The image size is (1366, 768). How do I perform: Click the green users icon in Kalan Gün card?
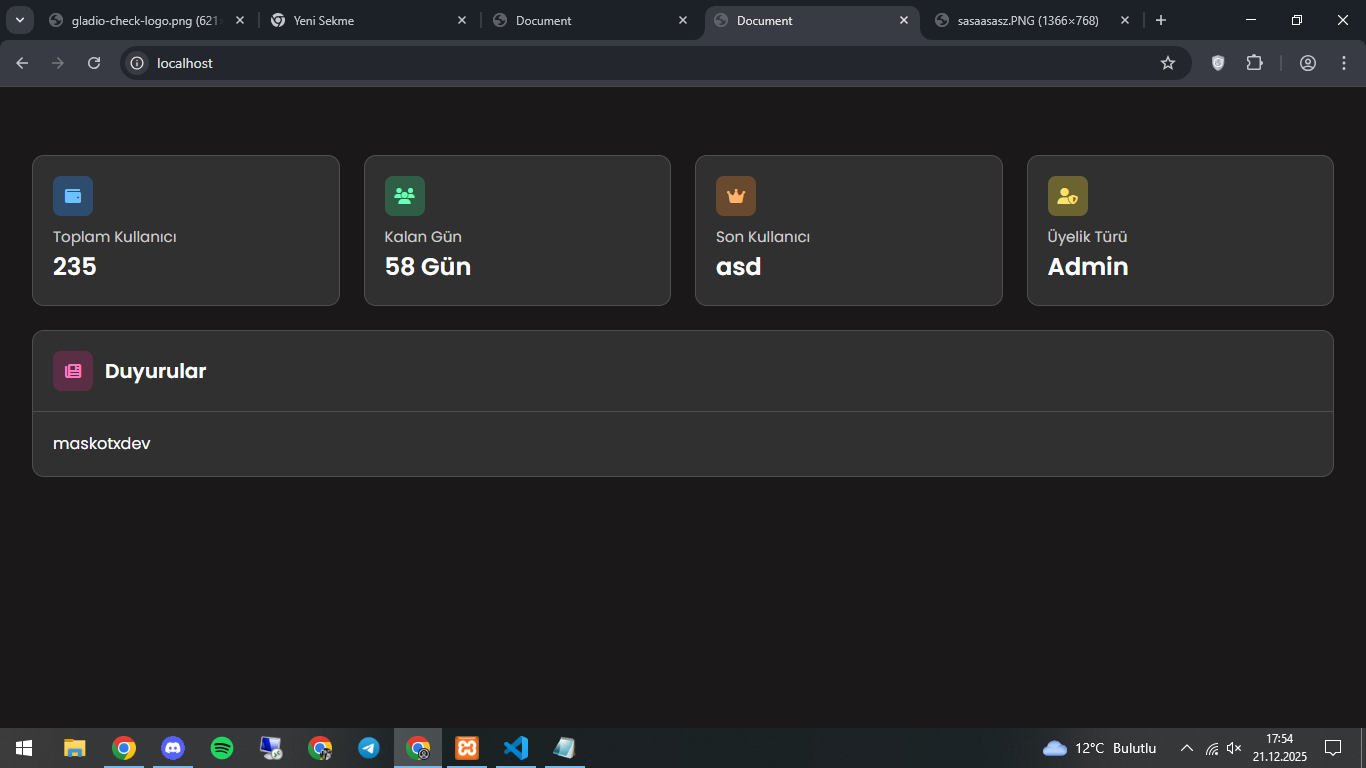click(x=405, y=196)
